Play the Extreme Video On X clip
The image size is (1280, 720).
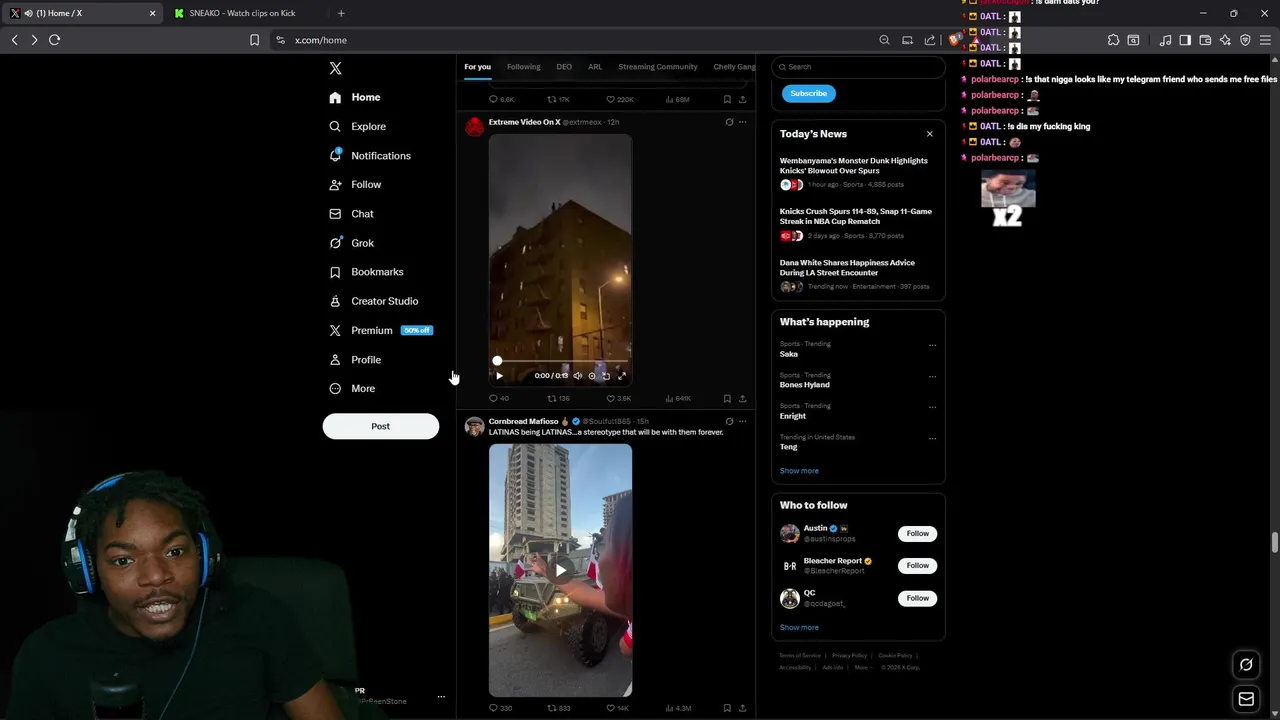pos(499,376)
